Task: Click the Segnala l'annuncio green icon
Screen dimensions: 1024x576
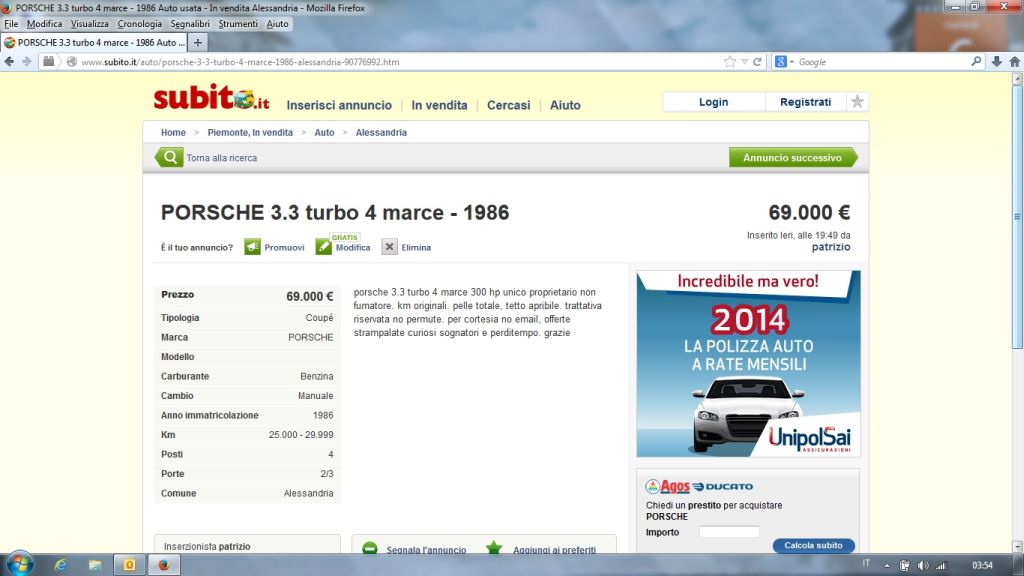Action: 370,549
